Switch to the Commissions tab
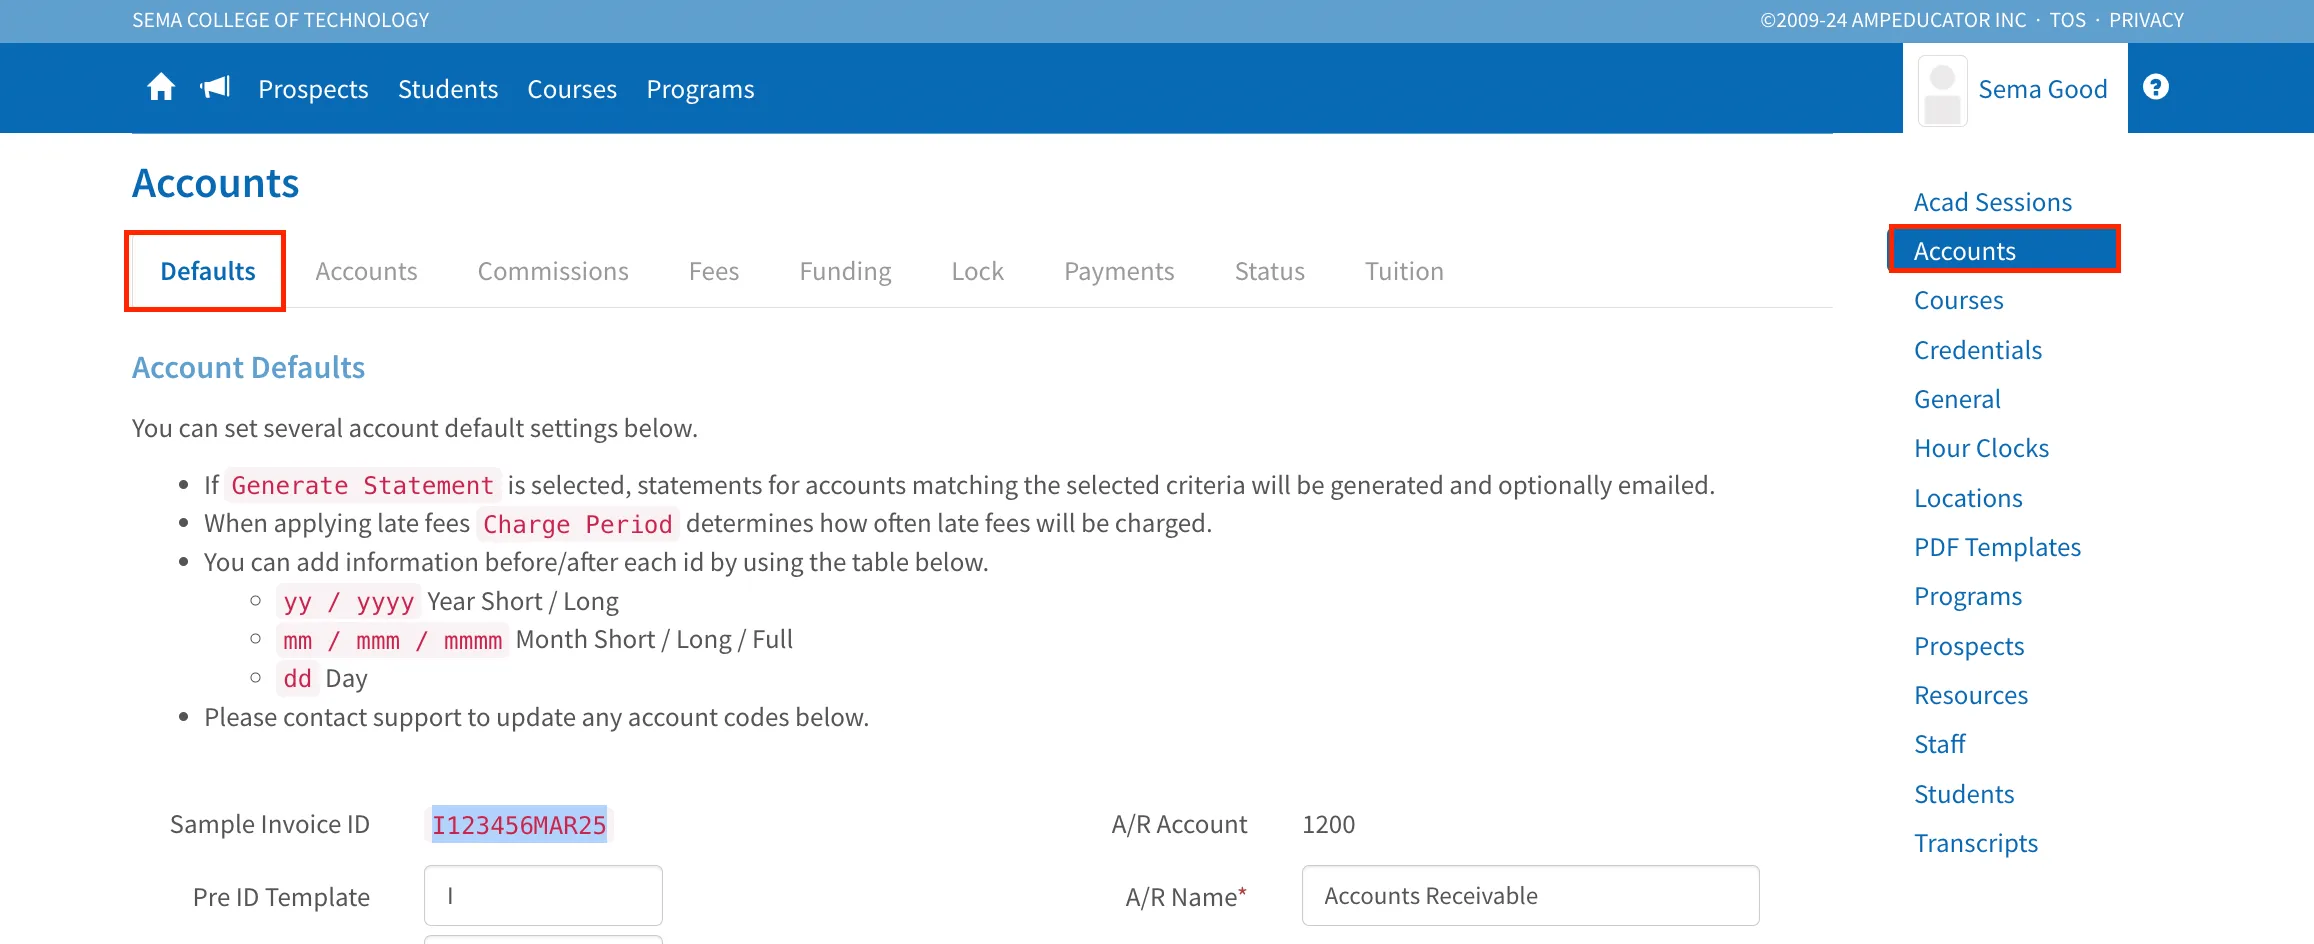 pos(553,271)
